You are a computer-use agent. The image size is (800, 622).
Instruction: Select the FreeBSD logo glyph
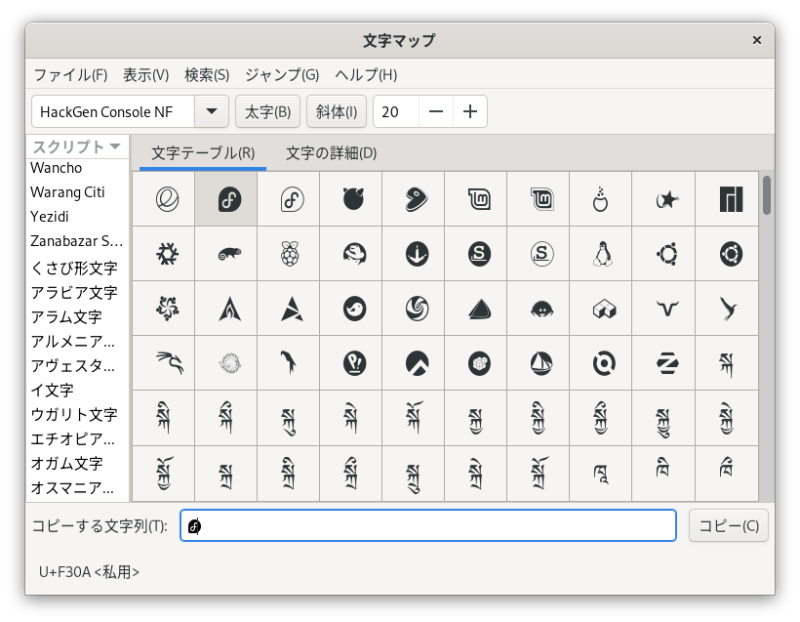point(353,199)
